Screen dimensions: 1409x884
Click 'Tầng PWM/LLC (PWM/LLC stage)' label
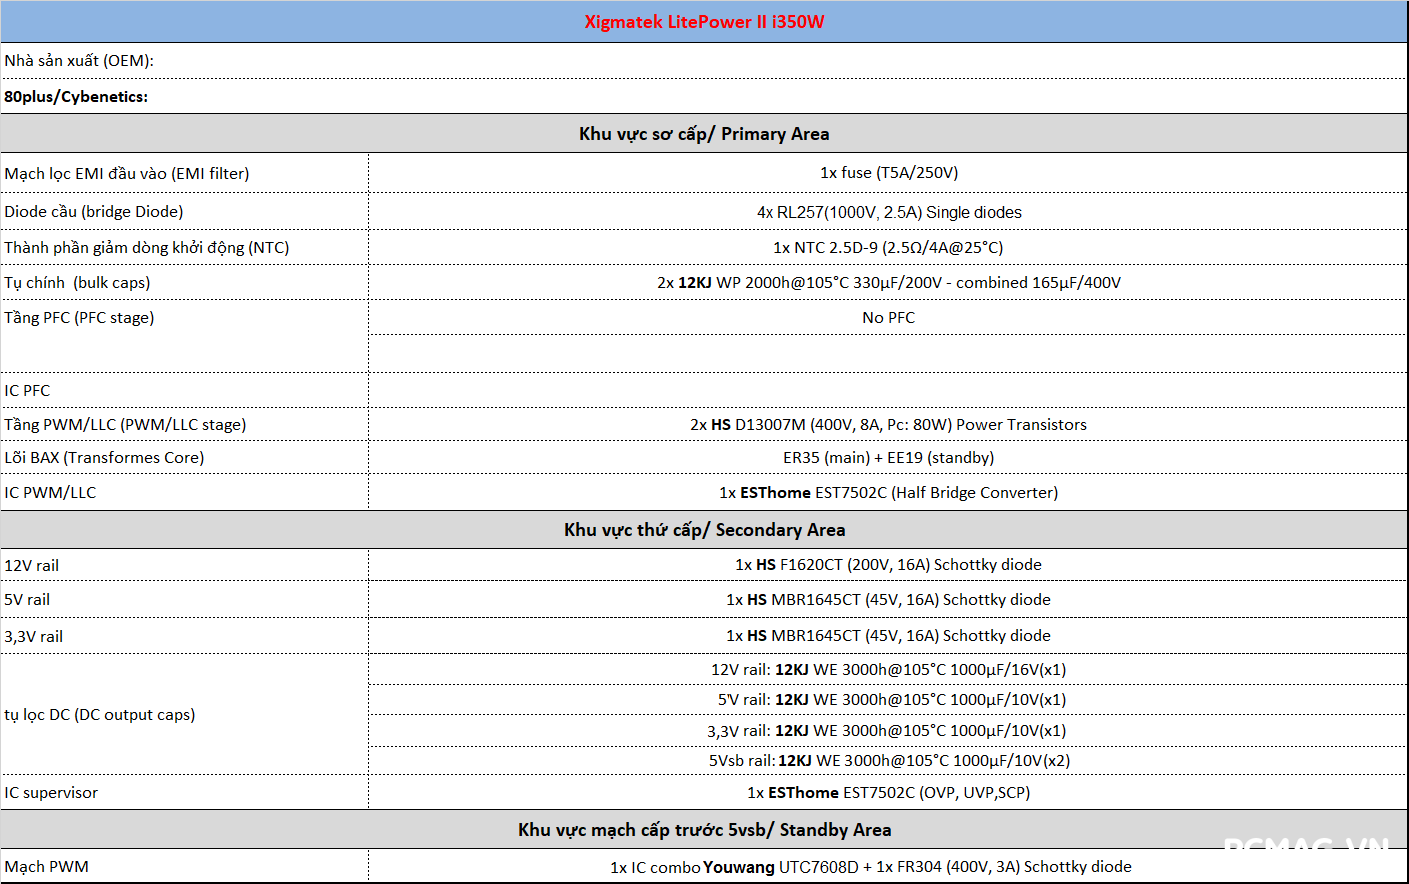[x=125, y=425]
